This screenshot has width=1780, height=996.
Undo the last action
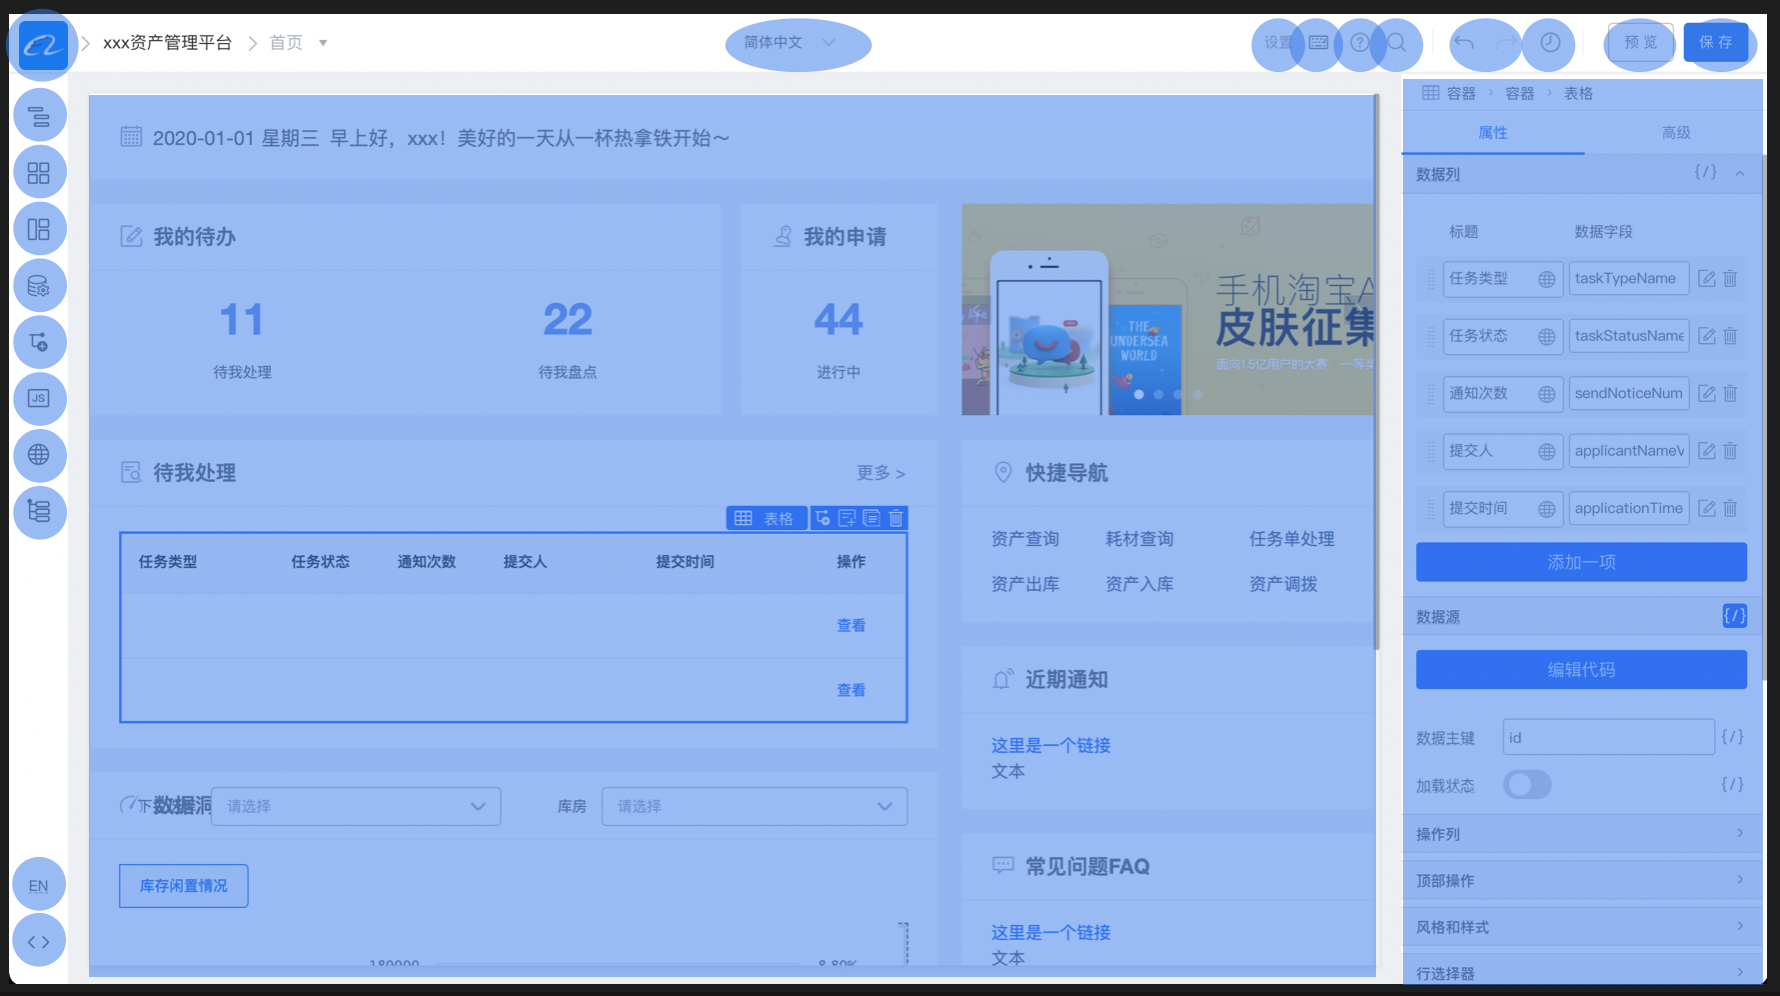coord(1464,43)
